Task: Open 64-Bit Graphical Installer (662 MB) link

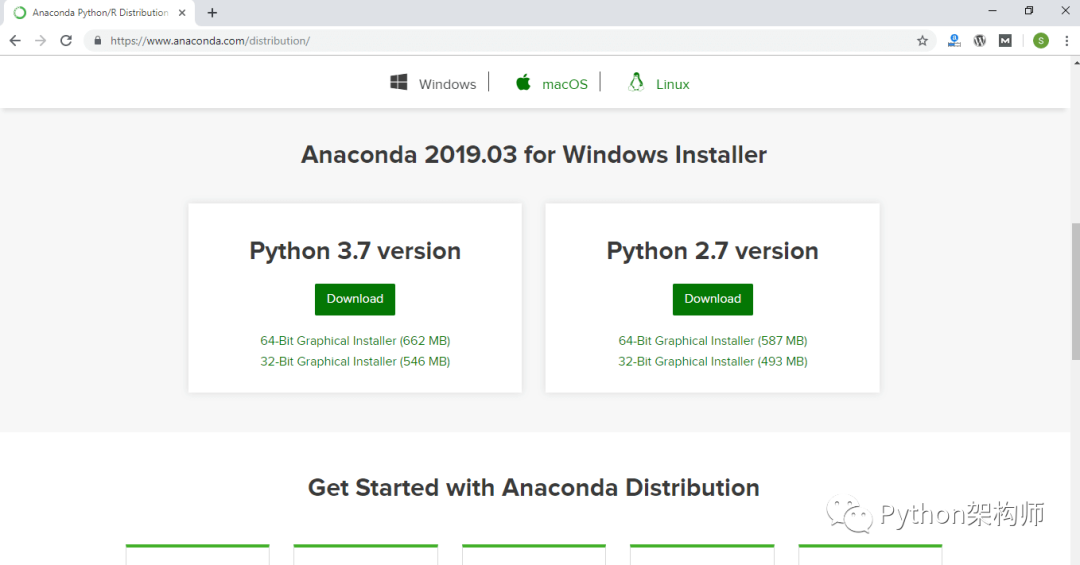Action: (355, 340)
